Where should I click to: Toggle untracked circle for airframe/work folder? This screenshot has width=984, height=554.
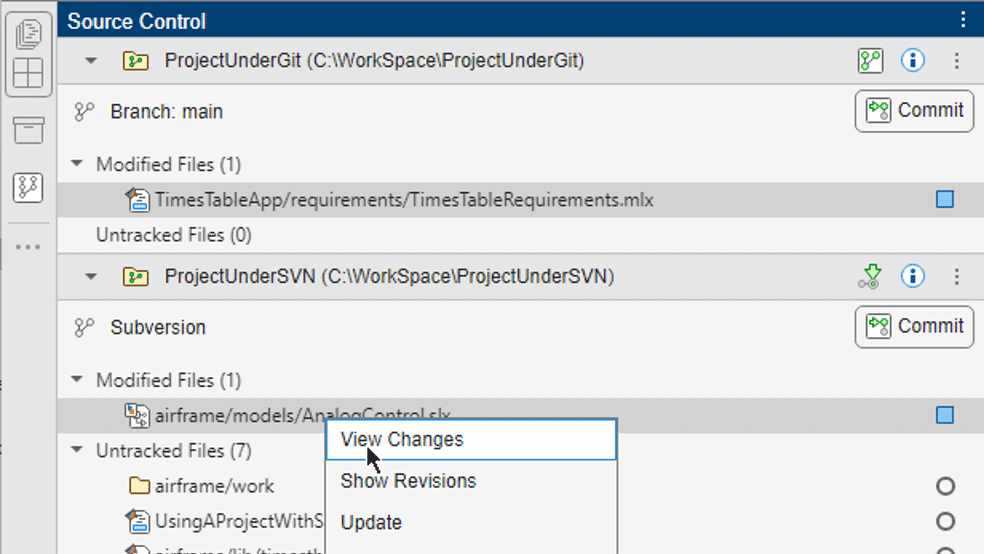945,487
